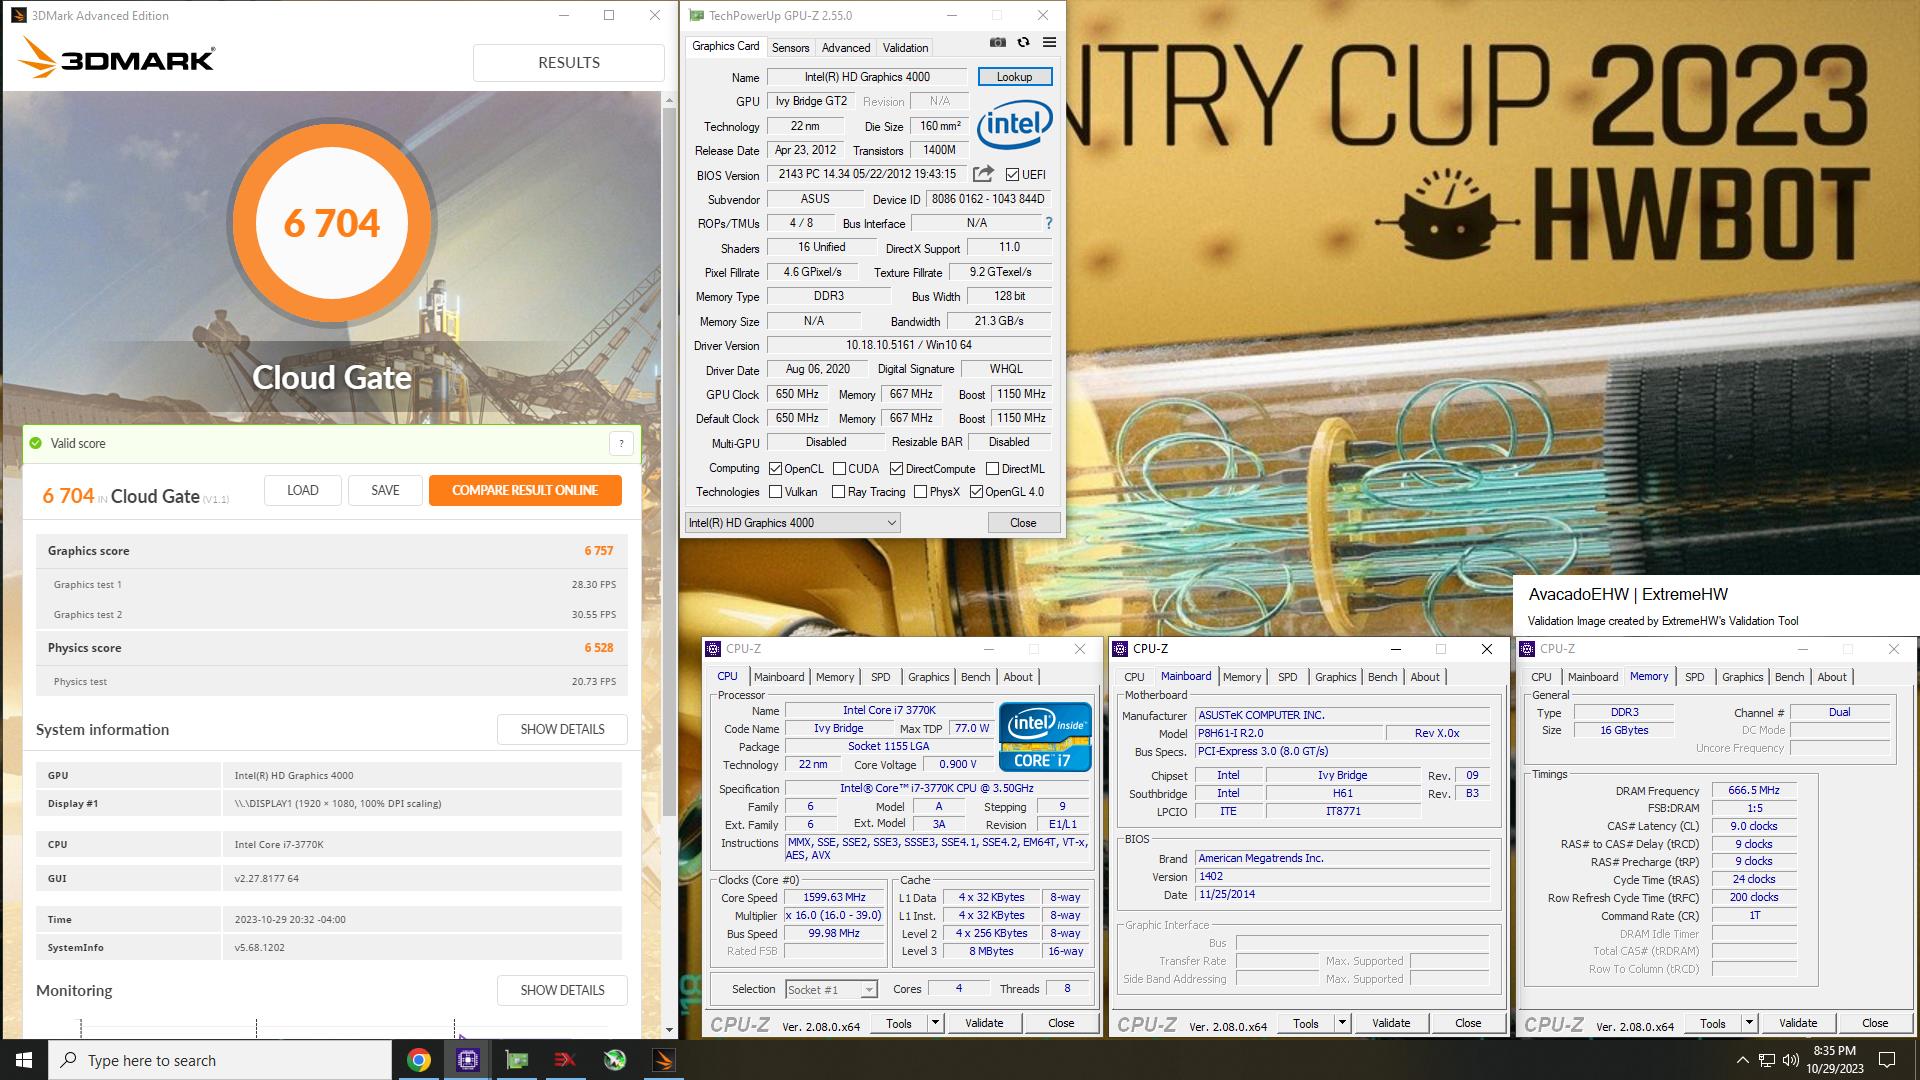The height and width of the screenshot is (1080, 1920).
Task: Toggle the Vulkan checkbox
Action: pyautogui.click(x=775, y=492)
